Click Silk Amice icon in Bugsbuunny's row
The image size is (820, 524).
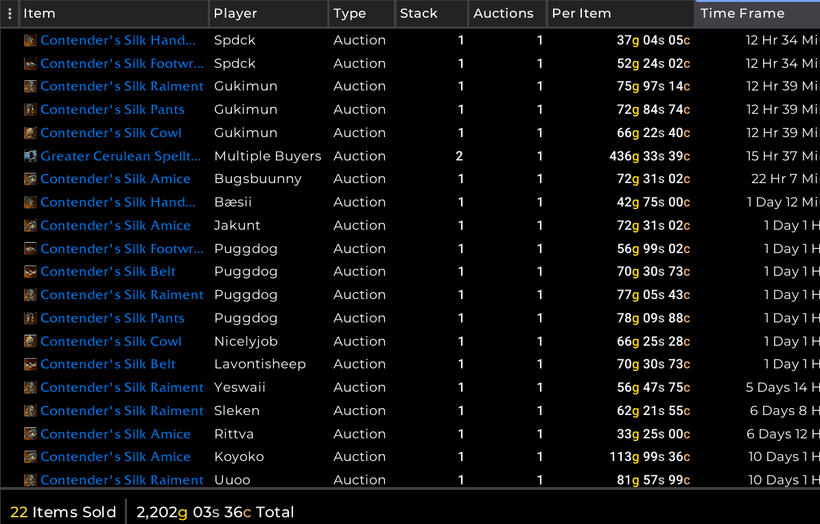[30, 179]
